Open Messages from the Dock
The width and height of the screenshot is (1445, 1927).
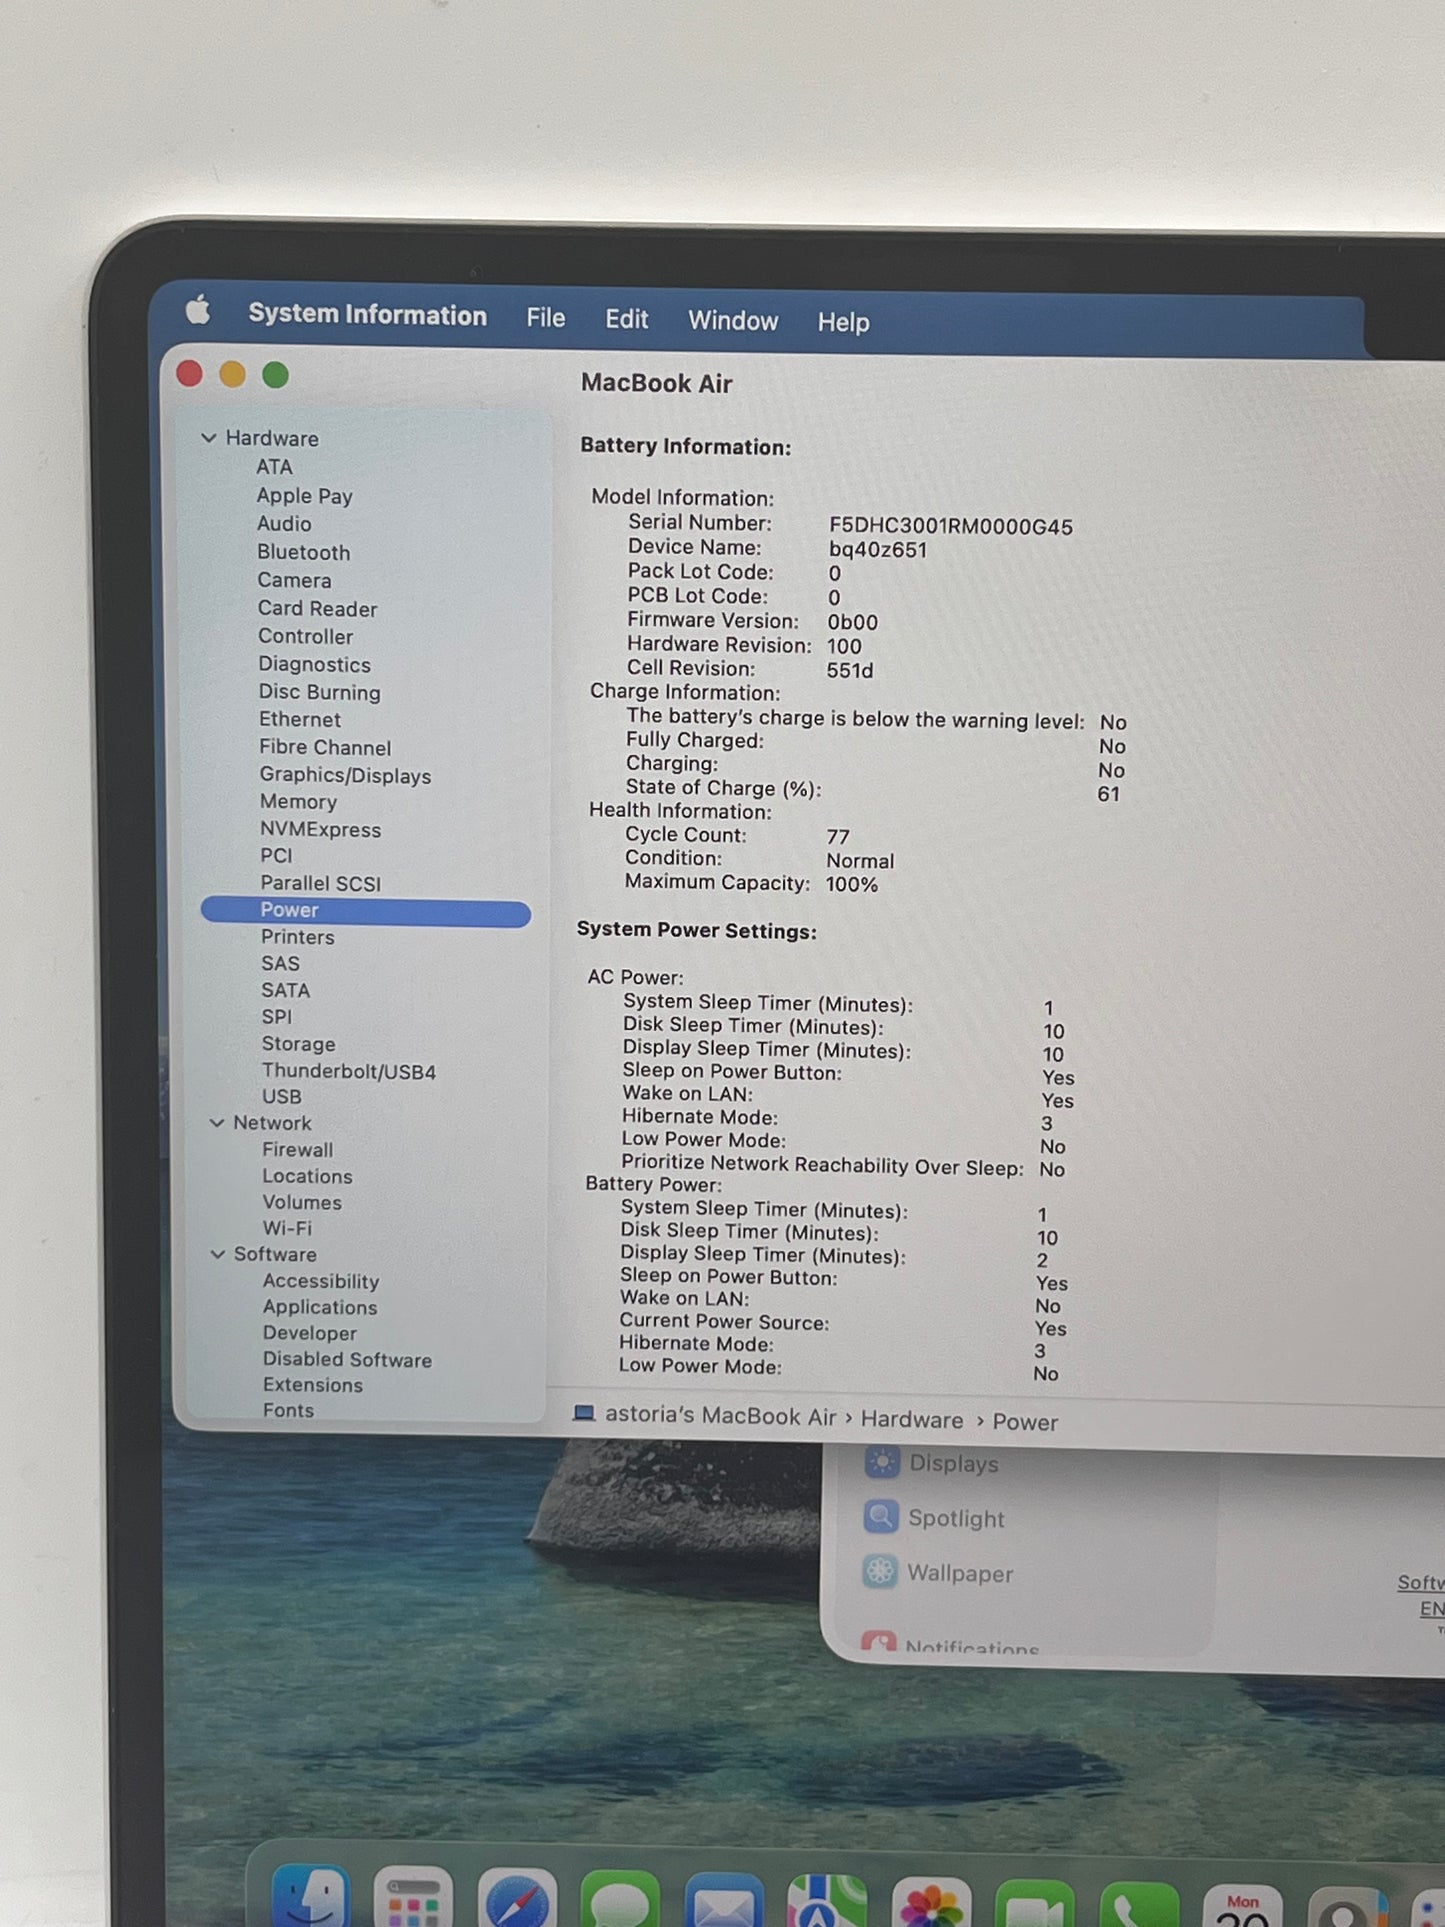[x=620, y=1899]
